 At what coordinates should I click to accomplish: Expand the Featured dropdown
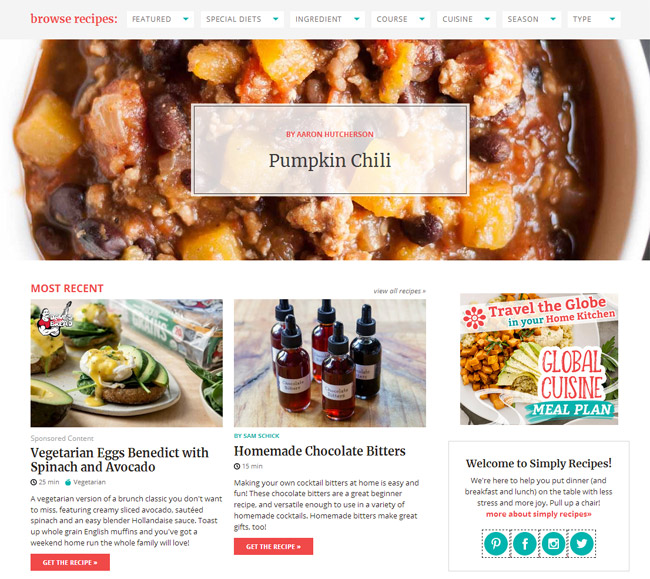(160, 19)
